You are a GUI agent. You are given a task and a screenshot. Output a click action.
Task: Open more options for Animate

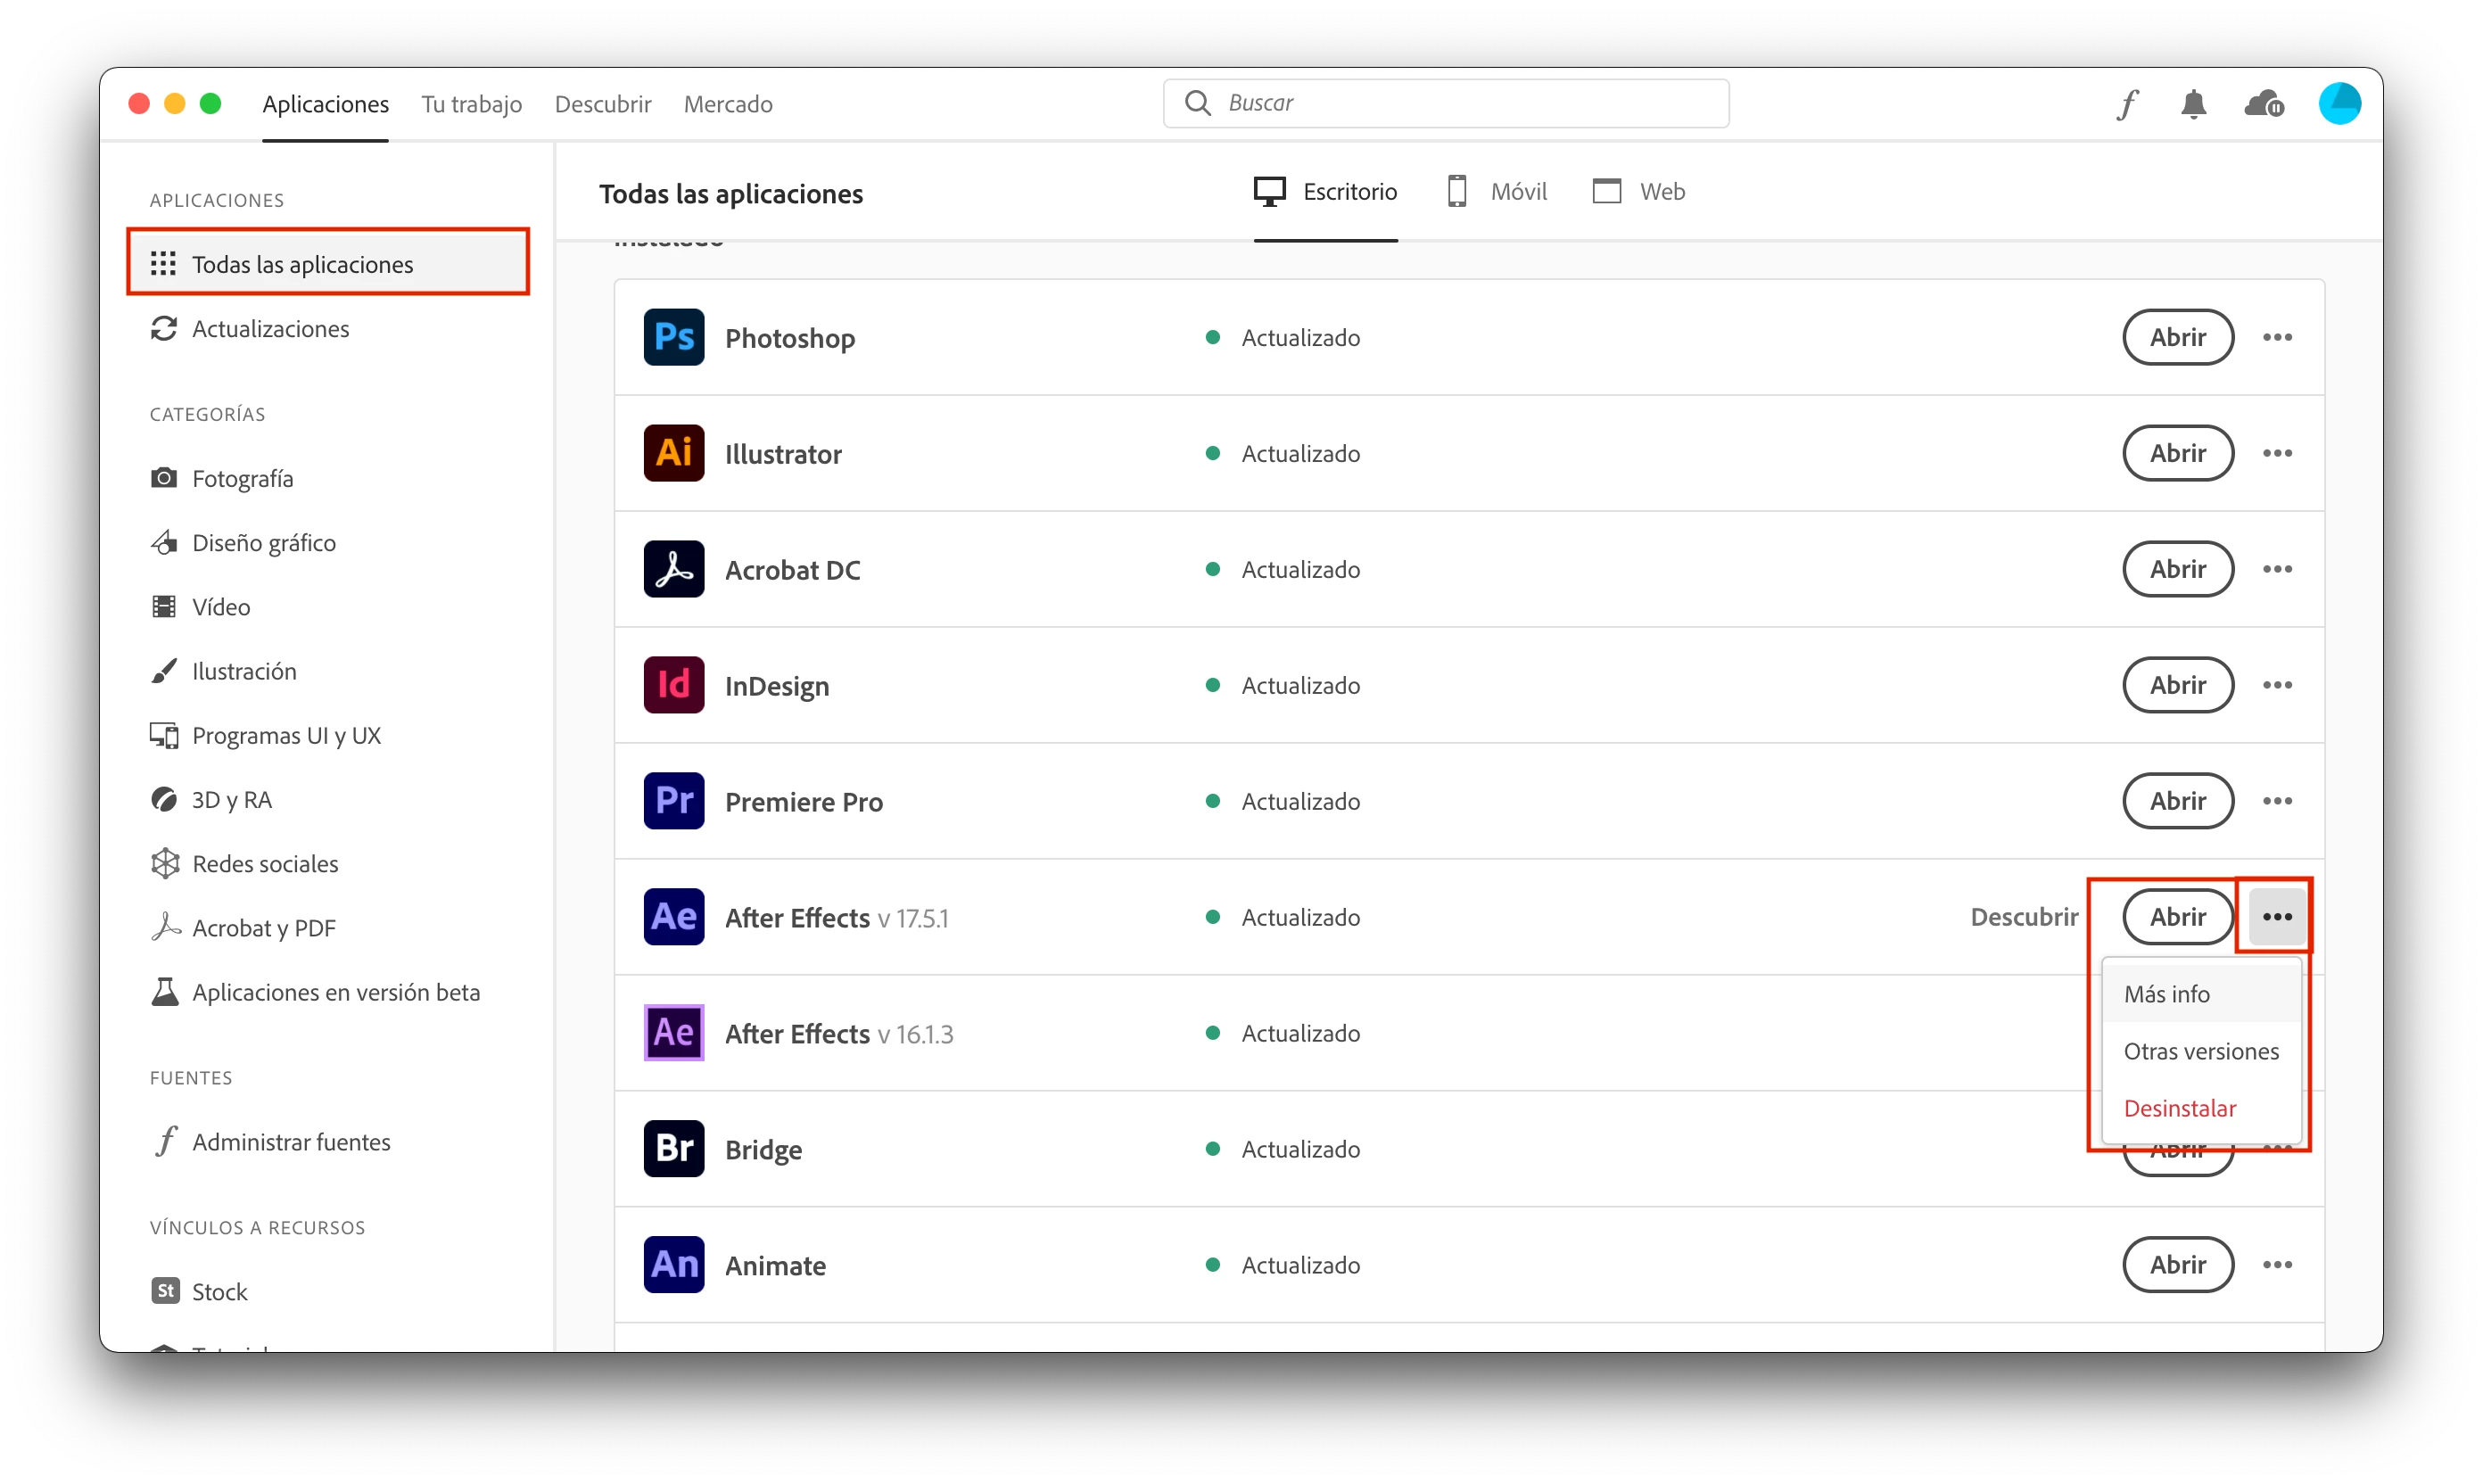pyautogui.click(x=2277, y=1265)
